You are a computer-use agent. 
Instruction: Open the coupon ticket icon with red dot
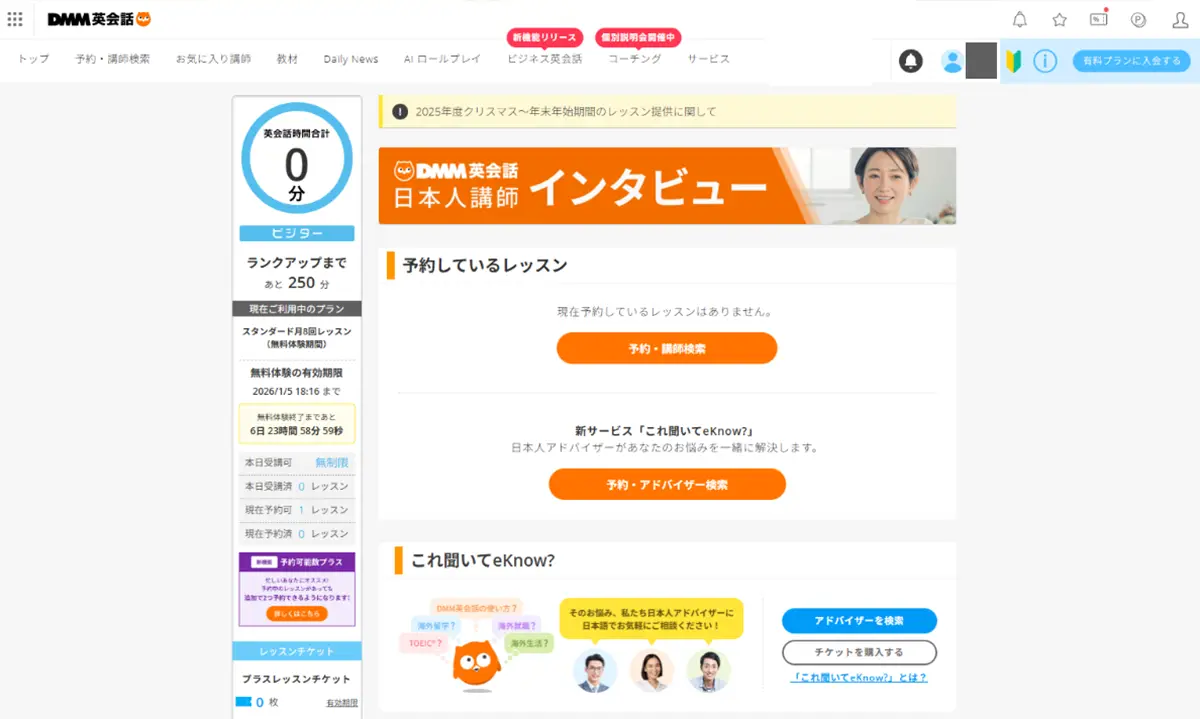[x=1099, y=19]
